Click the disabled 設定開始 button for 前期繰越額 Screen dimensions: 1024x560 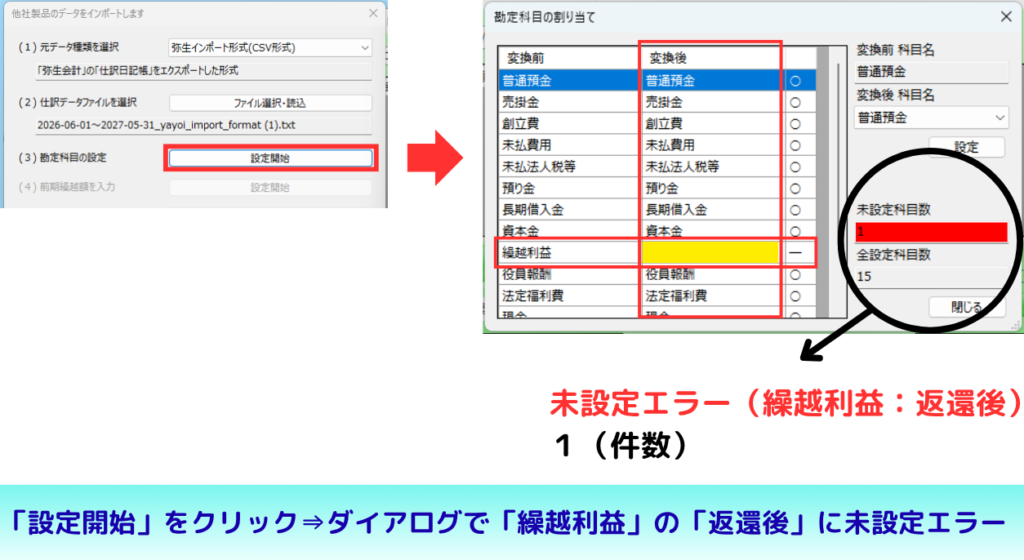270,187
